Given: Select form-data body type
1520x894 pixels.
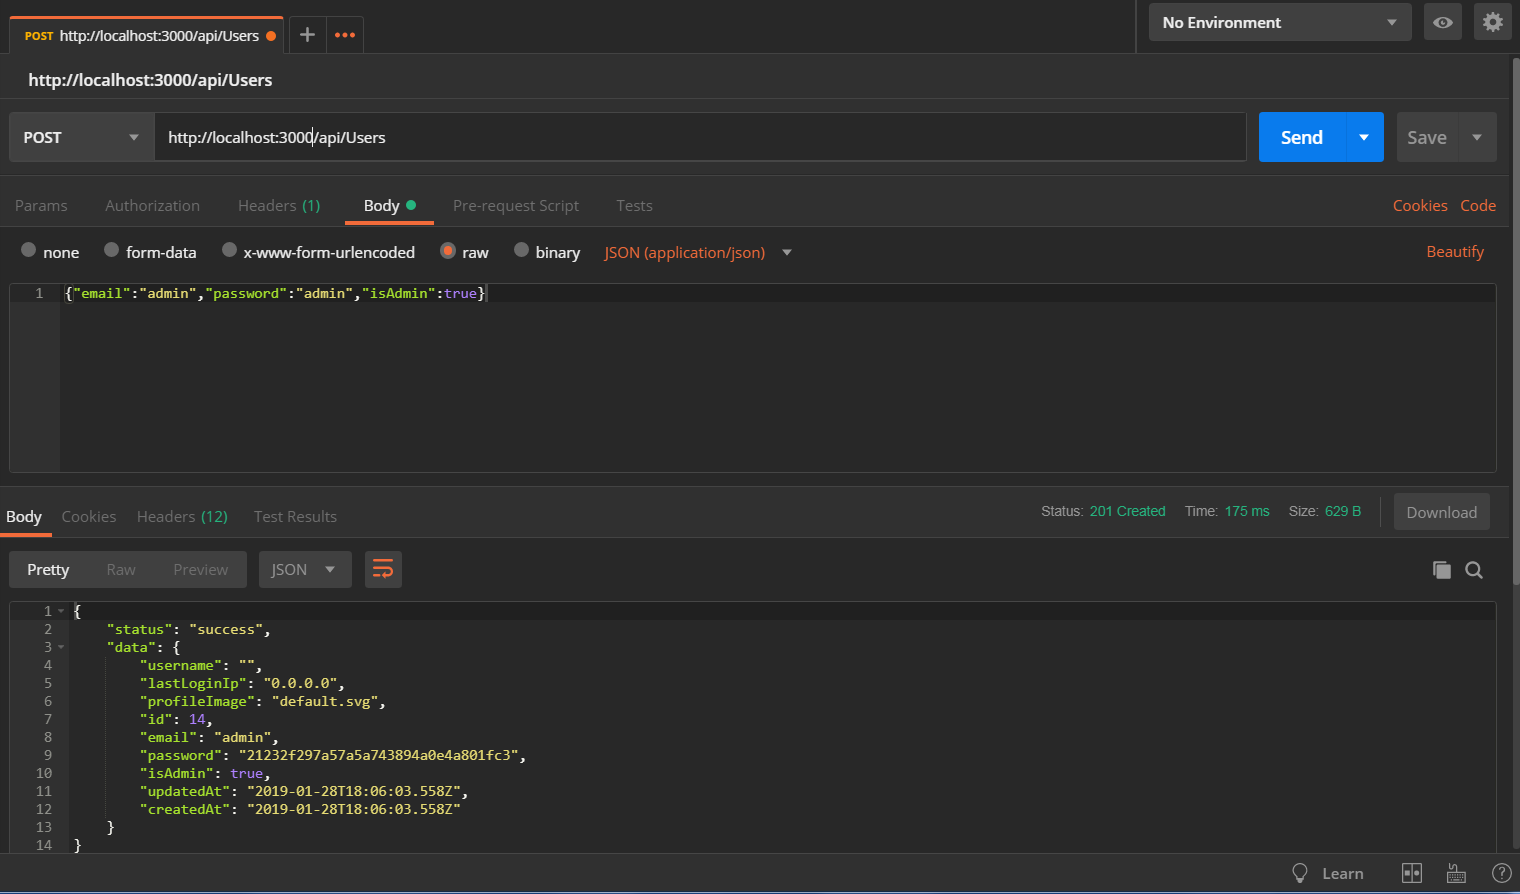Looking at the screenshot, I should point(112,250).
